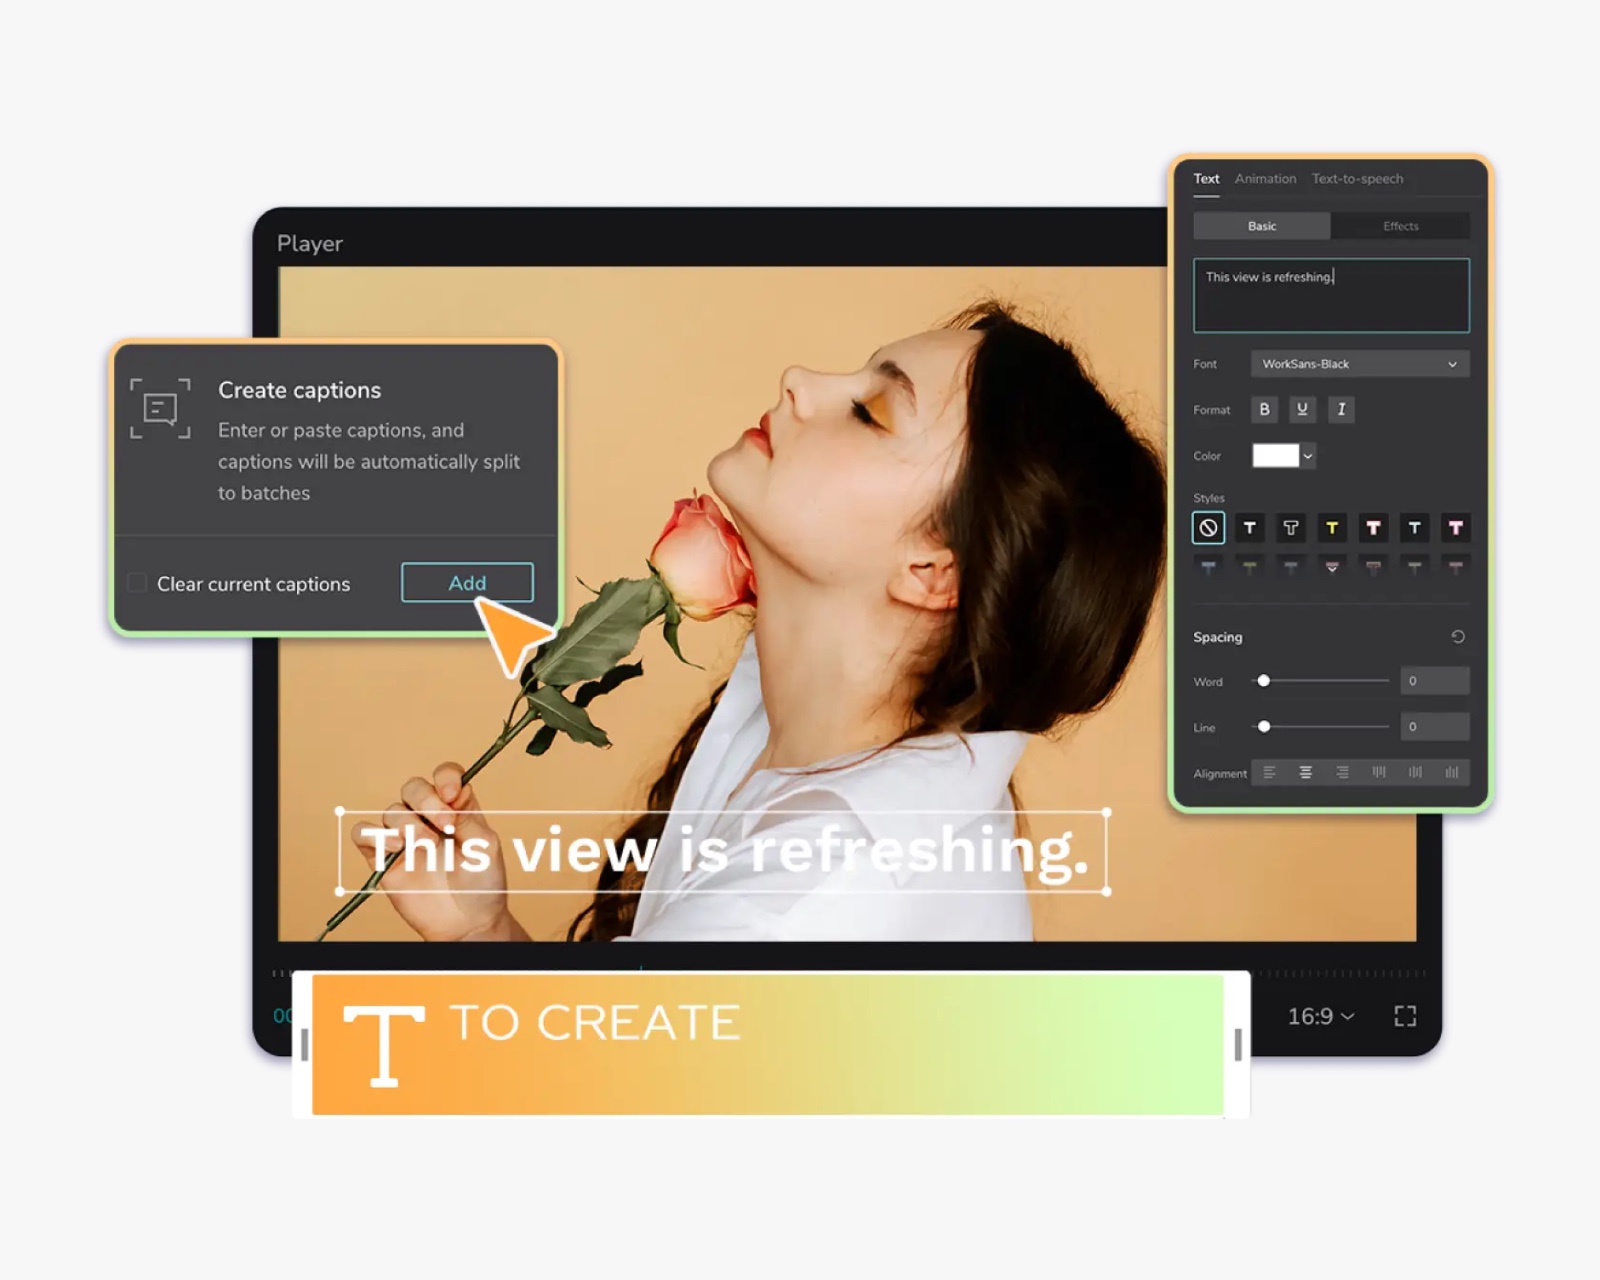
Task: Enable the Clear current captions checkbox
Action: click(138, 583)
